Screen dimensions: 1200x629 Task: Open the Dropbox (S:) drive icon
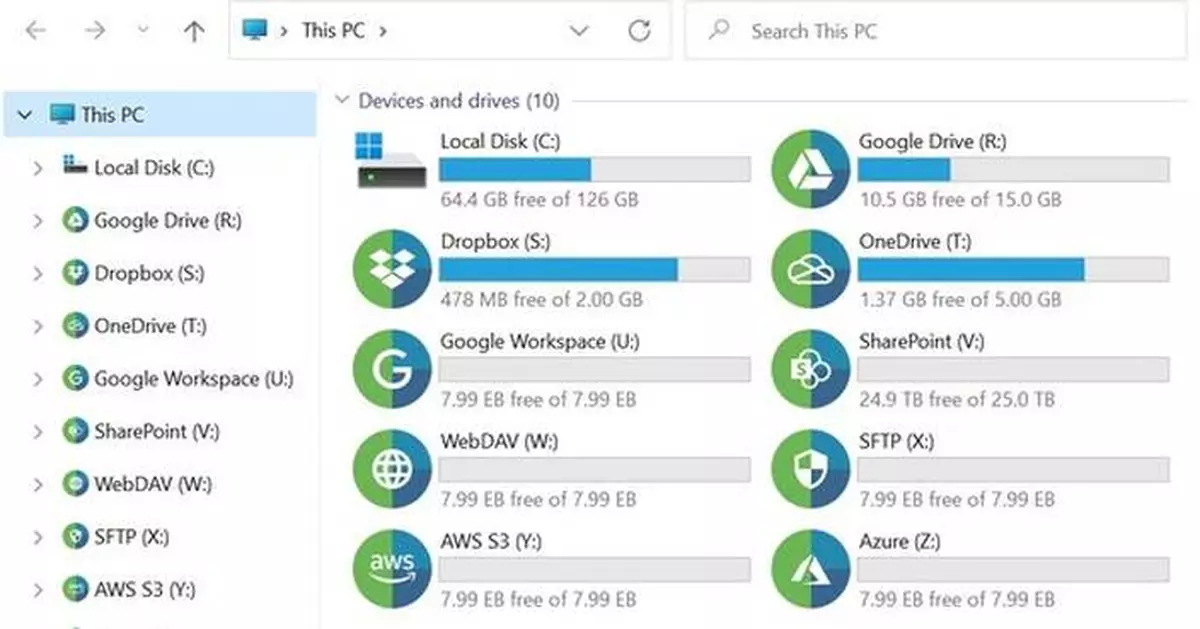[x=391, y=269]
